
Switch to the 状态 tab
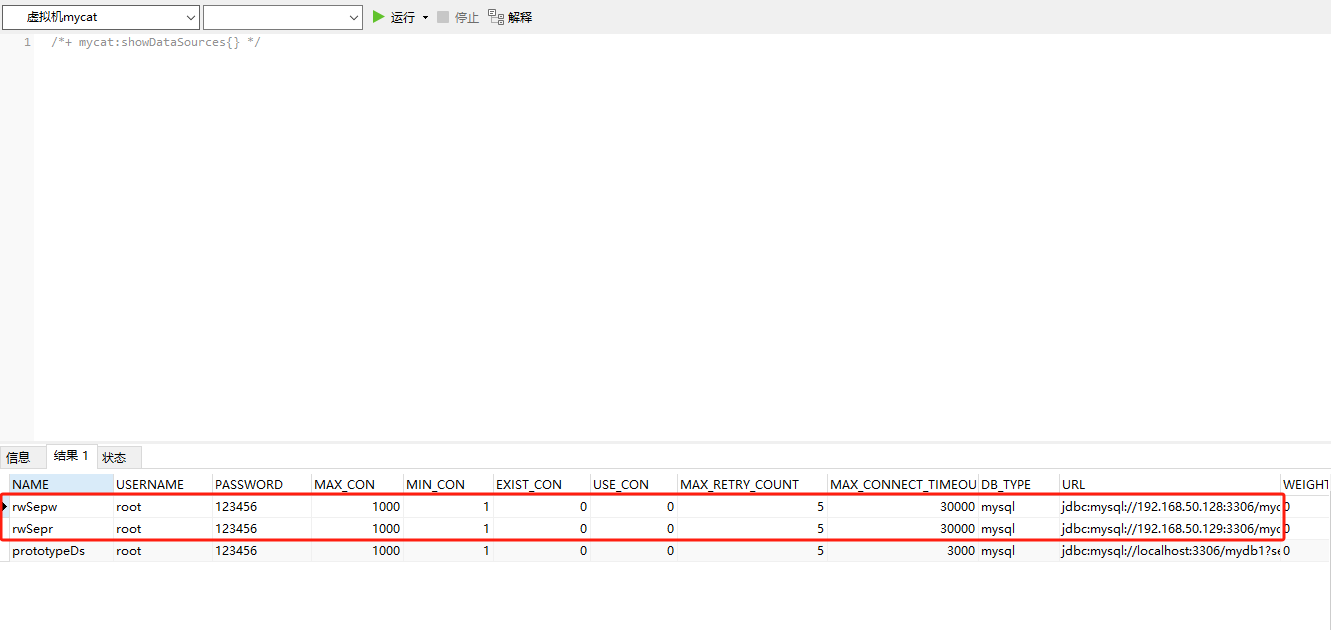(x=115, y=457)
